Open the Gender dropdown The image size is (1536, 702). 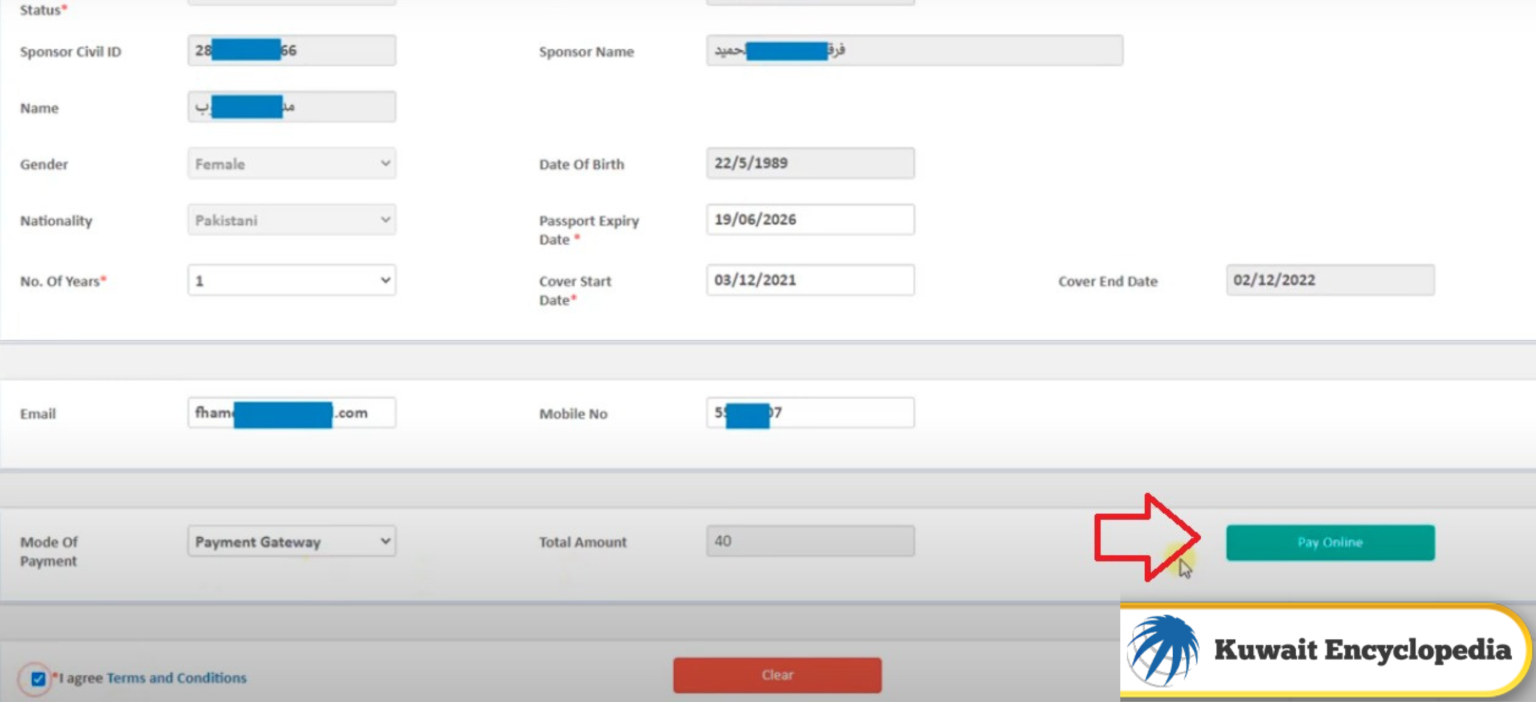(290, 163)
